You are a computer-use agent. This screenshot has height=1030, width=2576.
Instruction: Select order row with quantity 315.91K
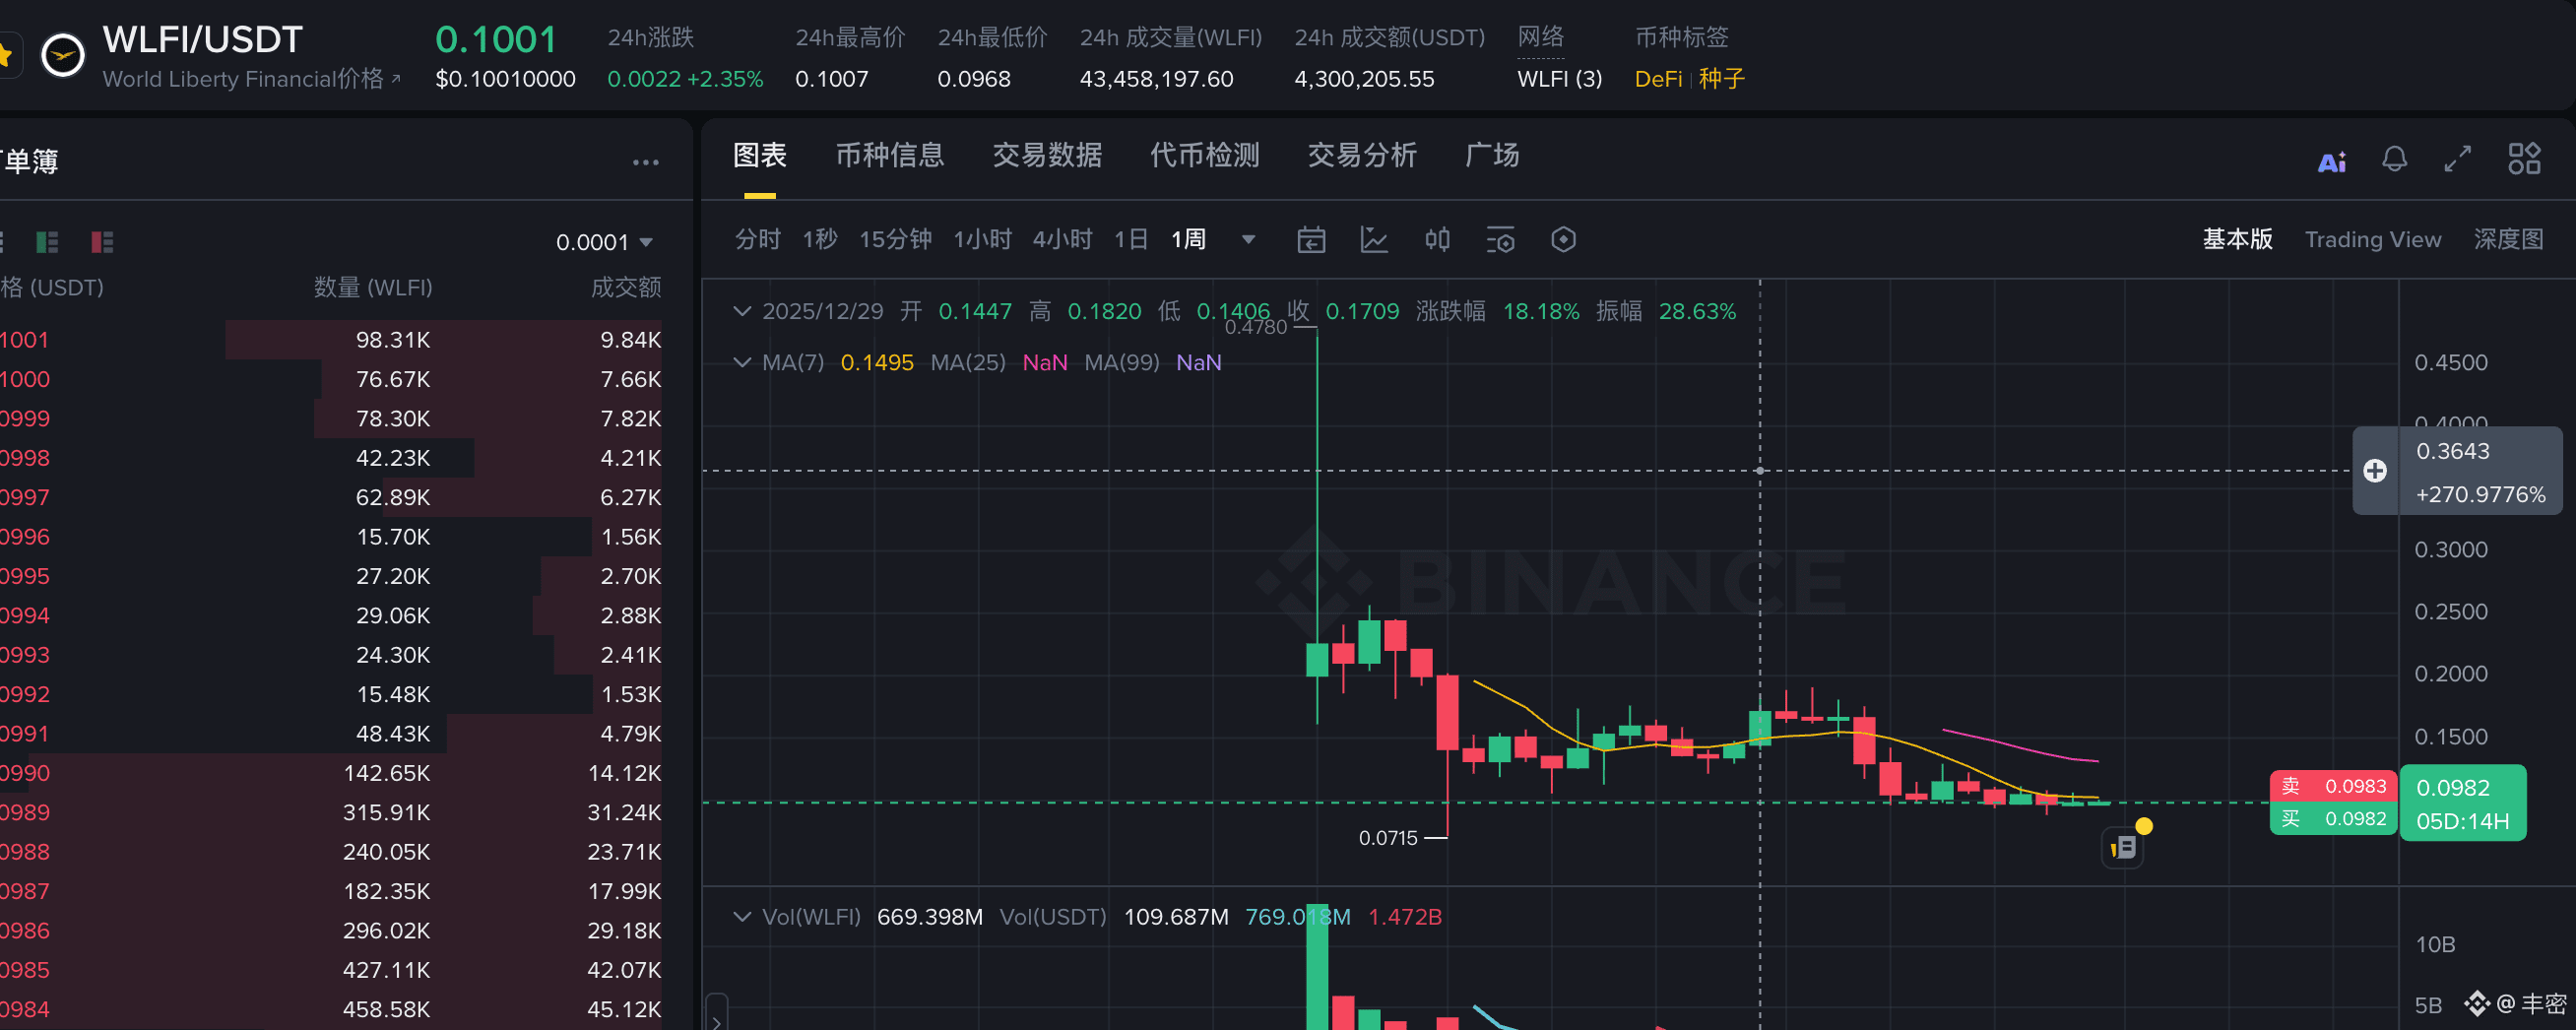[331, 812]
